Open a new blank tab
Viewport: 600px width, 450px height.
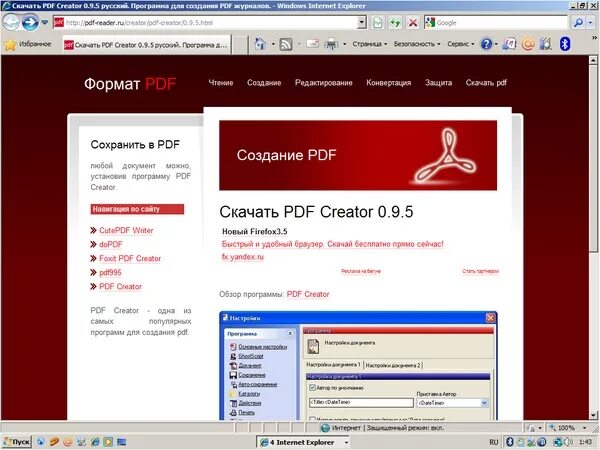240,45
